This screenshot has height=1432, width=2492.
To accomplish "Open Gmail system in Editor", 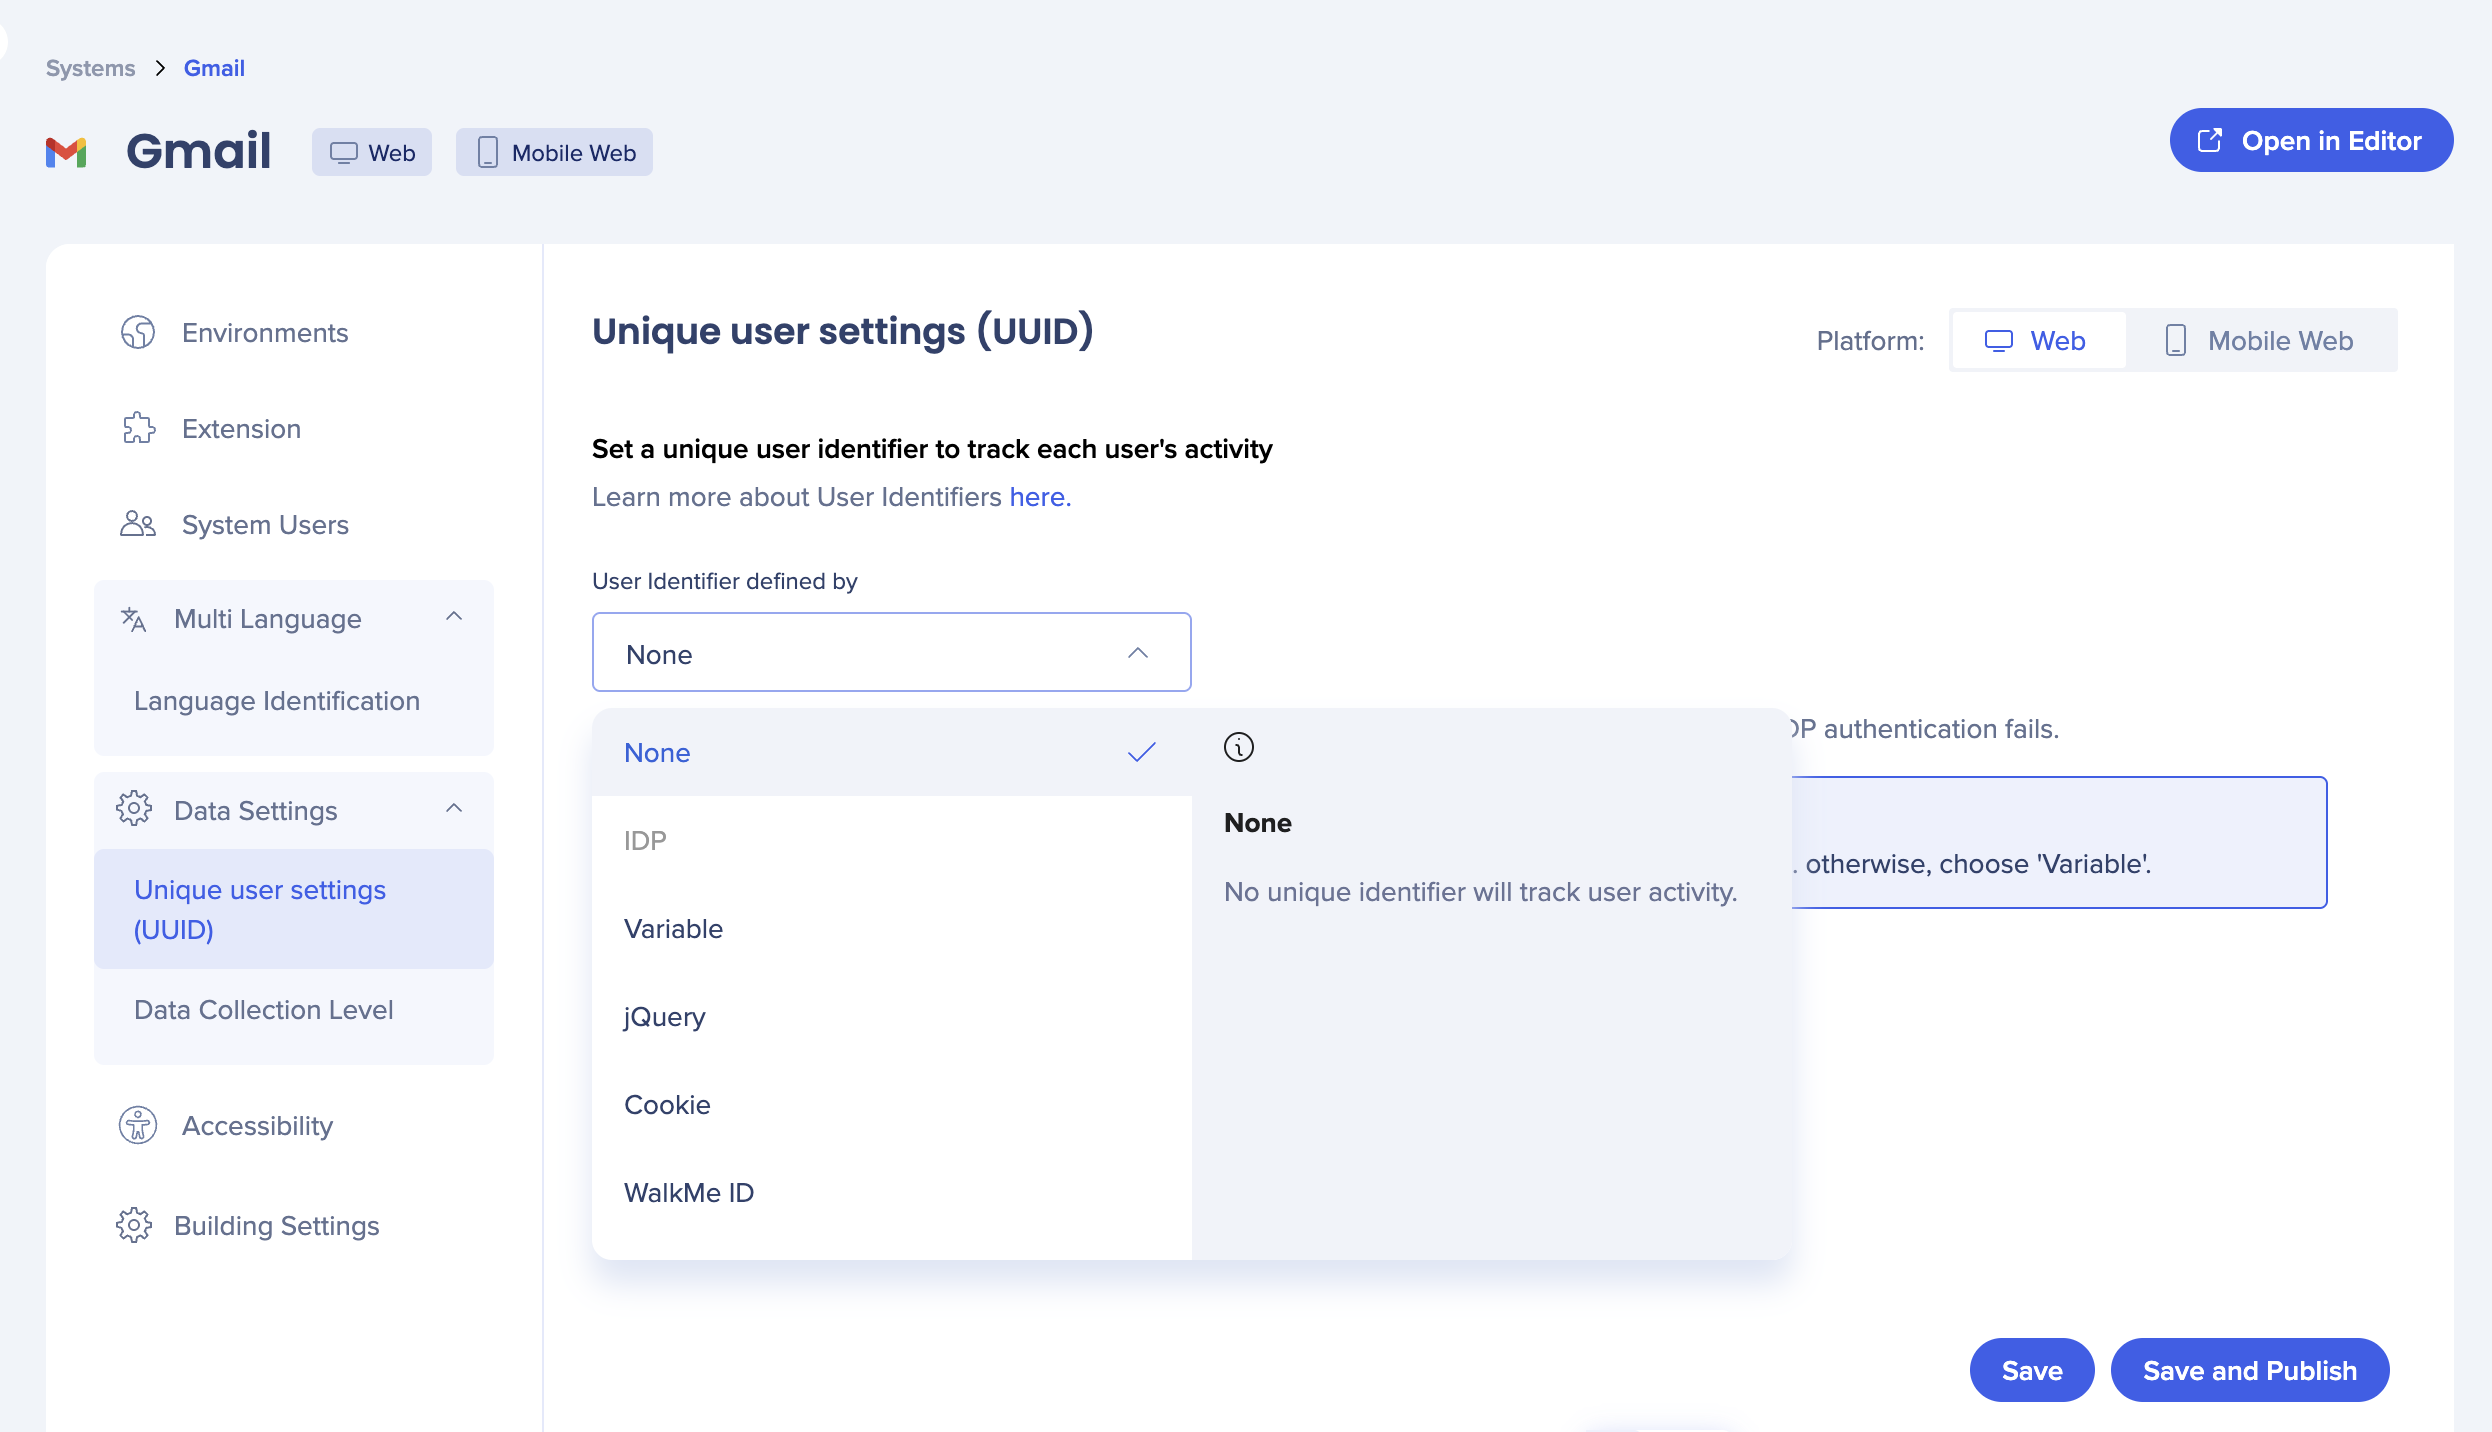I will pos(2311,140).
